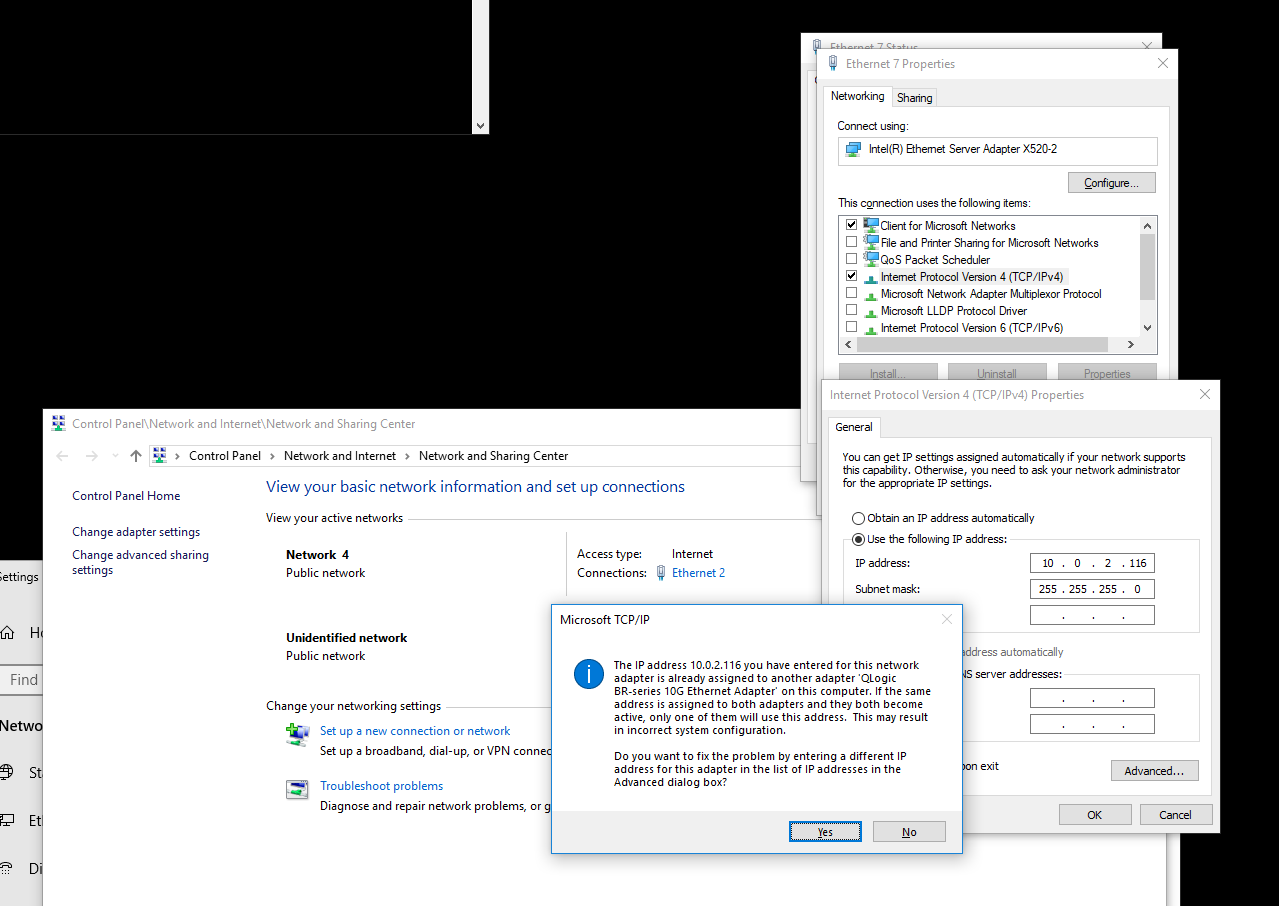
Task: Toggle Client for Microsoft Networks checkbox
Action: click(x=852, y=225)
